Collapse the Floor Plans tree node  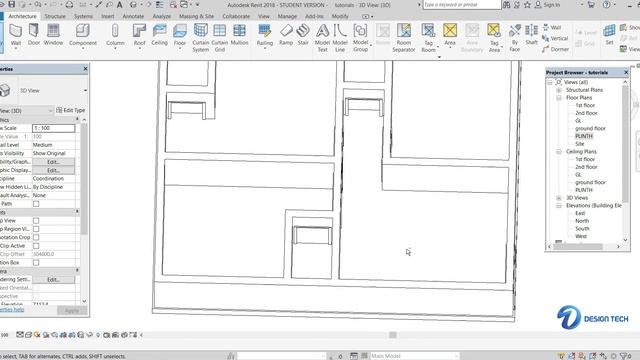tap(559, 98)
